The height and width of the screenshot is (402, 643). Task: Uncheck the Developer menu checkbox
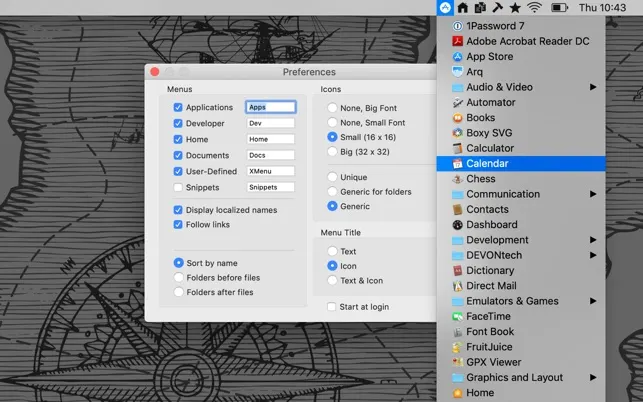(x=178, y=123)
